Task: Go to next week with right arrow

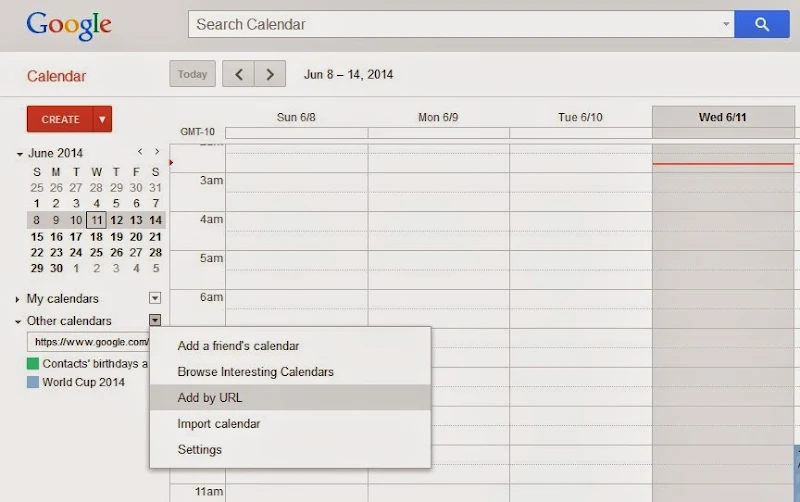Action: (270, 74)
